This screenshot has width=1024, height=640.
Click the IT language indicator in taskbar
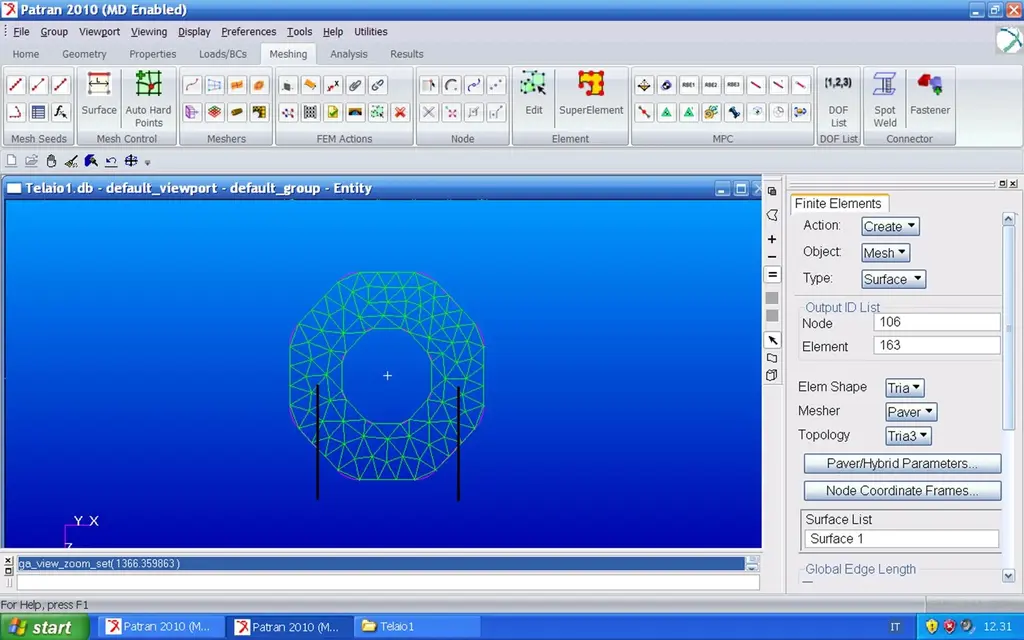click(x=895, y=627)
